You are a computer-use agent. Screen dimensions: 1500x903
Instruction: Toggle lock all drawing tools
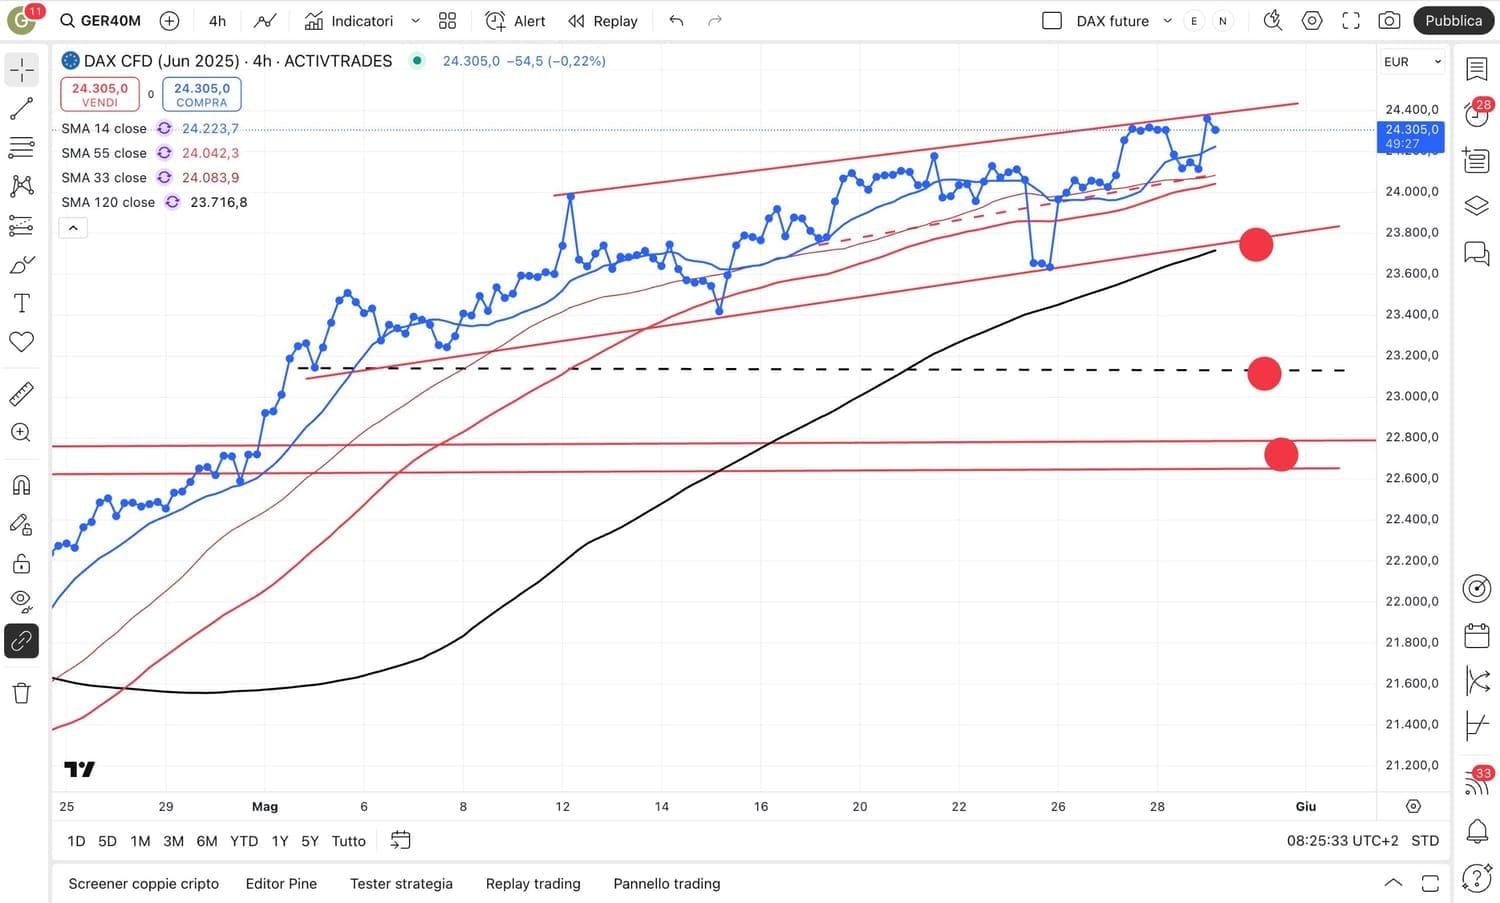point(22,563)
